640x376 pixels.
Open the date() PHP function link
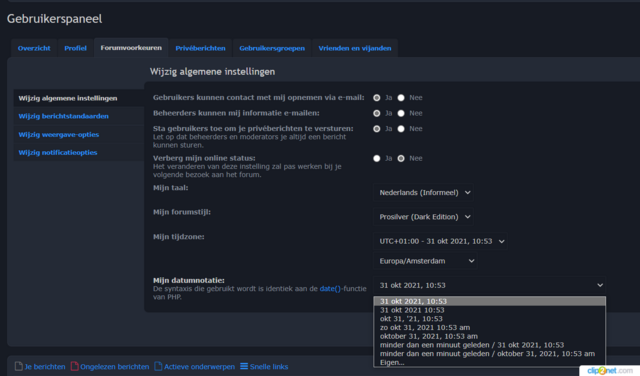coord(330,289)
